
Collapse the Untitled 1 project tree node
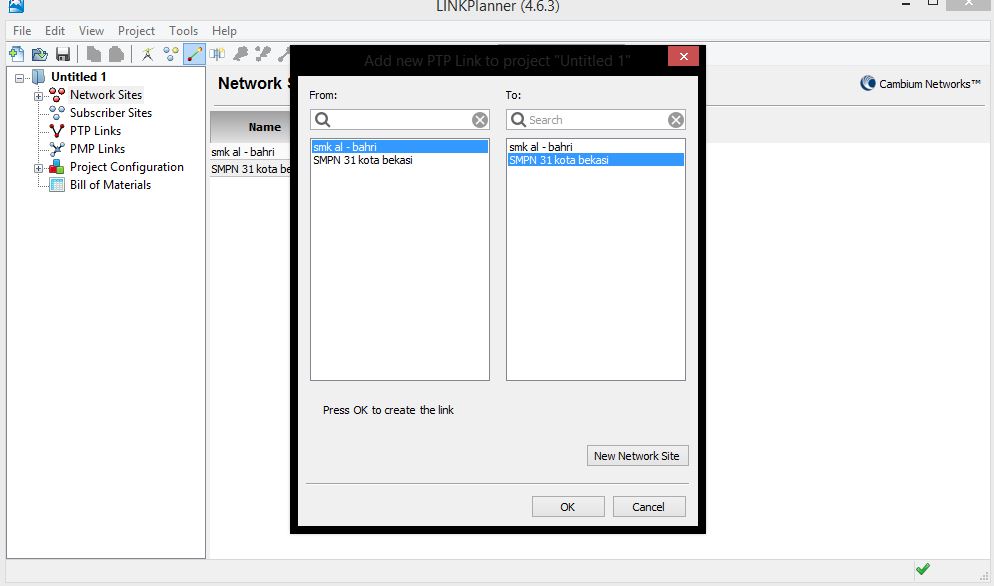(20, 78)
